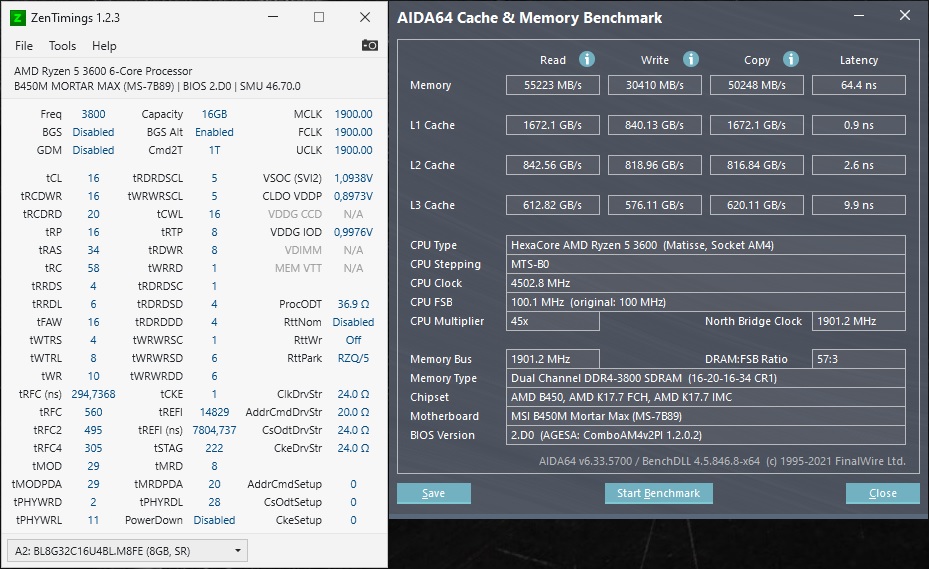Open the File menu in ZenTimings
Image resolution: width=929 pixels, height=569 pixels.
tap(24, 46)
